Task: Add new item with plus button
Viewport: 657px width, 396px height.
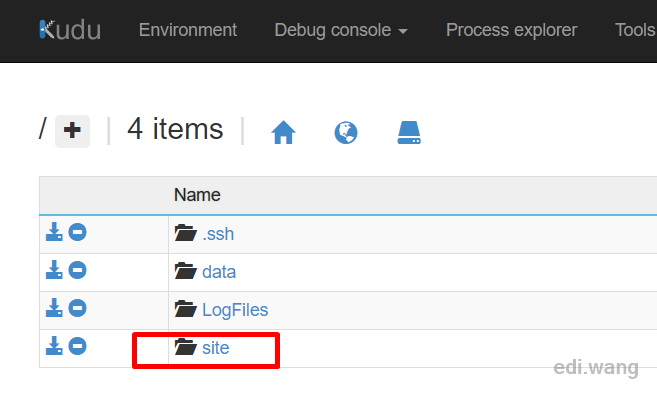Action: coord(72,131)
